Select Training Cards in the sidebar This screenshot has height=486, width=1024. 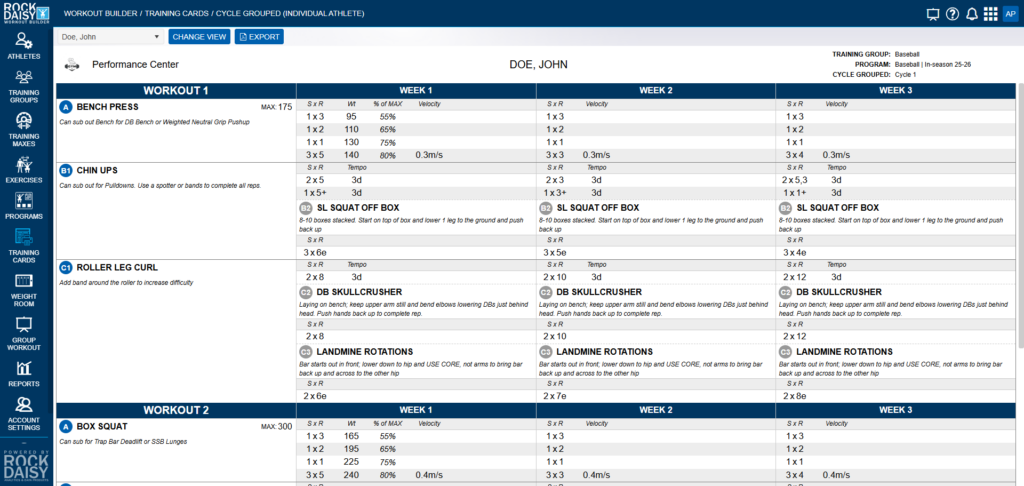(x=24, y=244)
